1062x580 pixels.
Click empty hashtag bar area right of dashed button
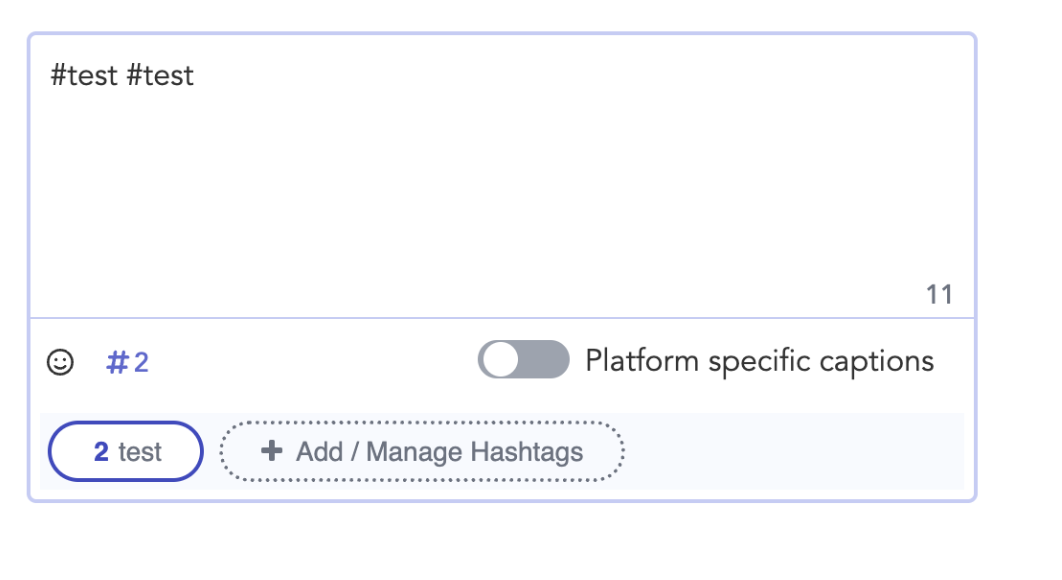[x=792, y=451]
